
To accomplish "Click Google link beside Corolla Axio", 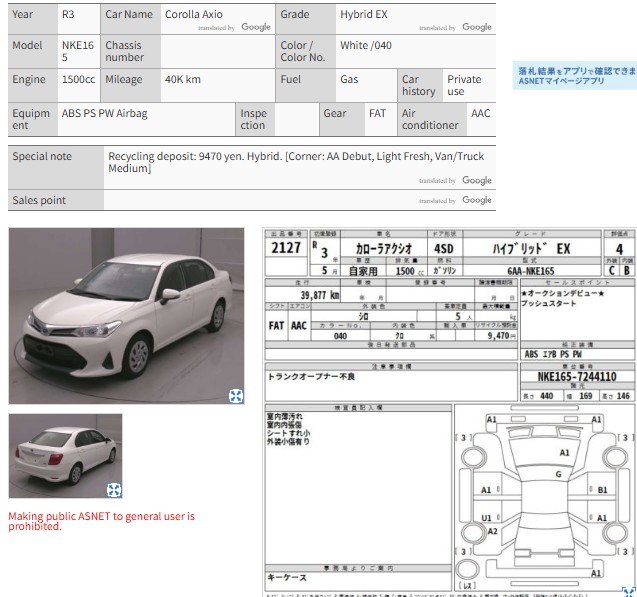I will coord(256,27).
